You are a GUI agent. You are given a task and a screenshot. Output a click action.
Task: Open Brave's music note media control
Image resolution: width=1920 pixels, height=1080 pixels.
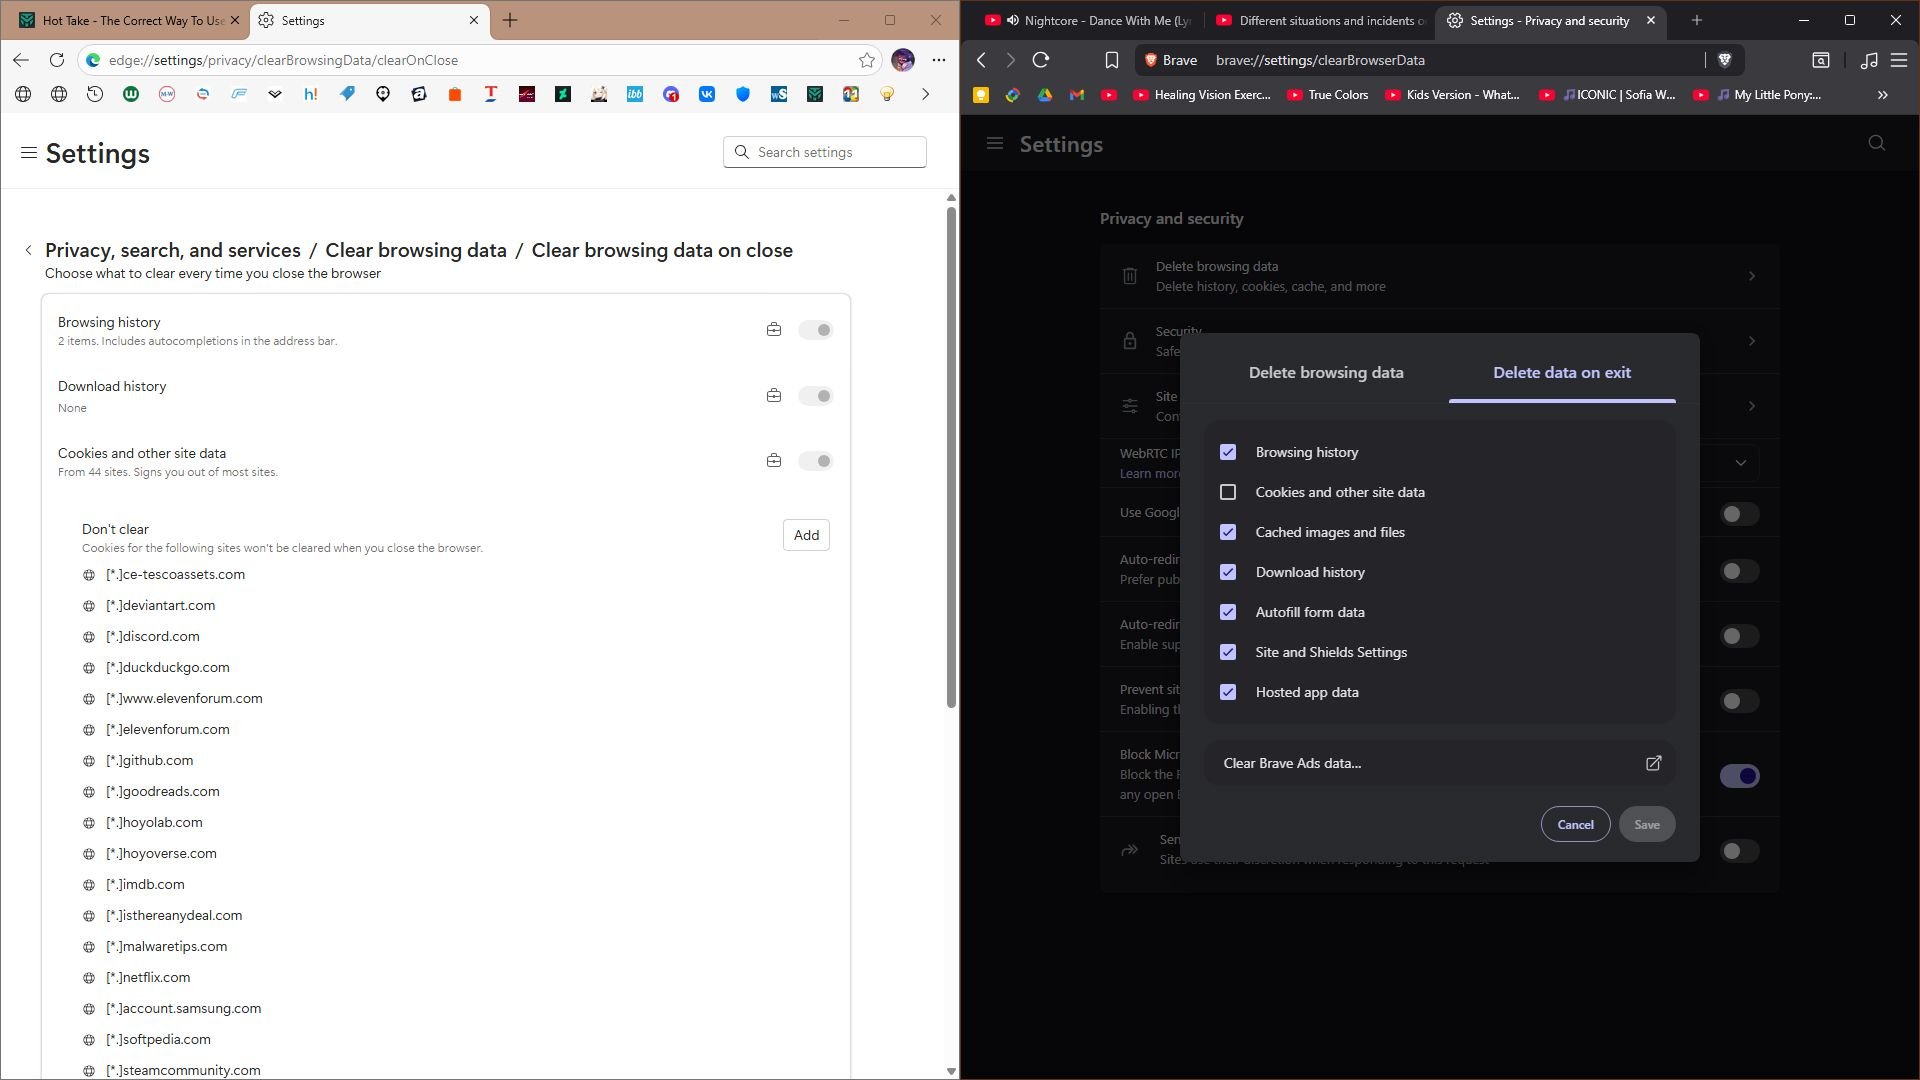click(x=1869, y=60)
